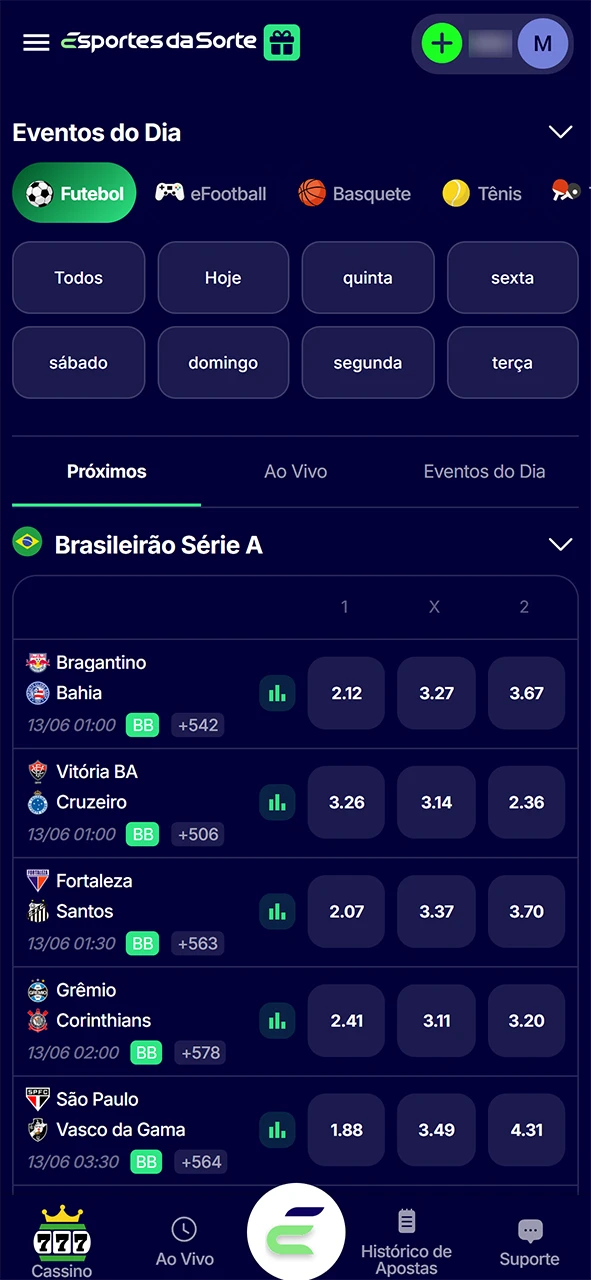591x1280 pixels.
Task: Open the profile avatar M
Action: click(x=543, y=43)
